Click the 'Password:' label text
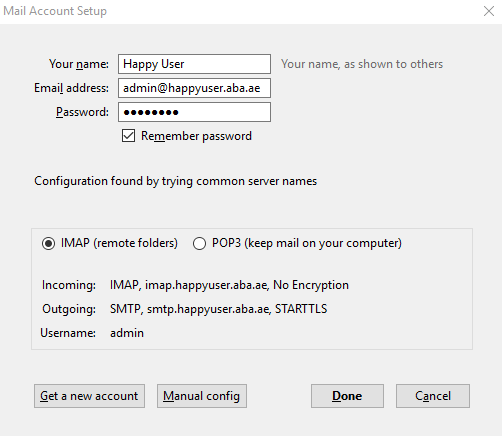Viewport: 502px width, 436px height. 82,112
